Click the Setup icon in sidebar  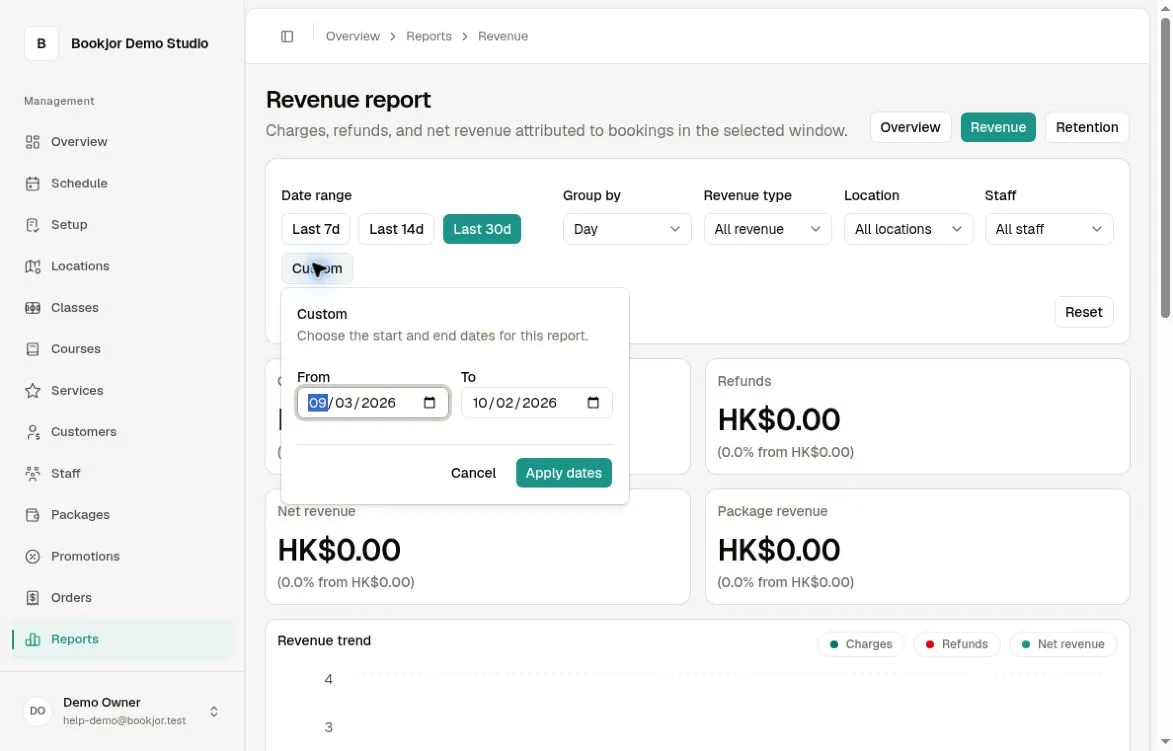click(x=32, y=224)
